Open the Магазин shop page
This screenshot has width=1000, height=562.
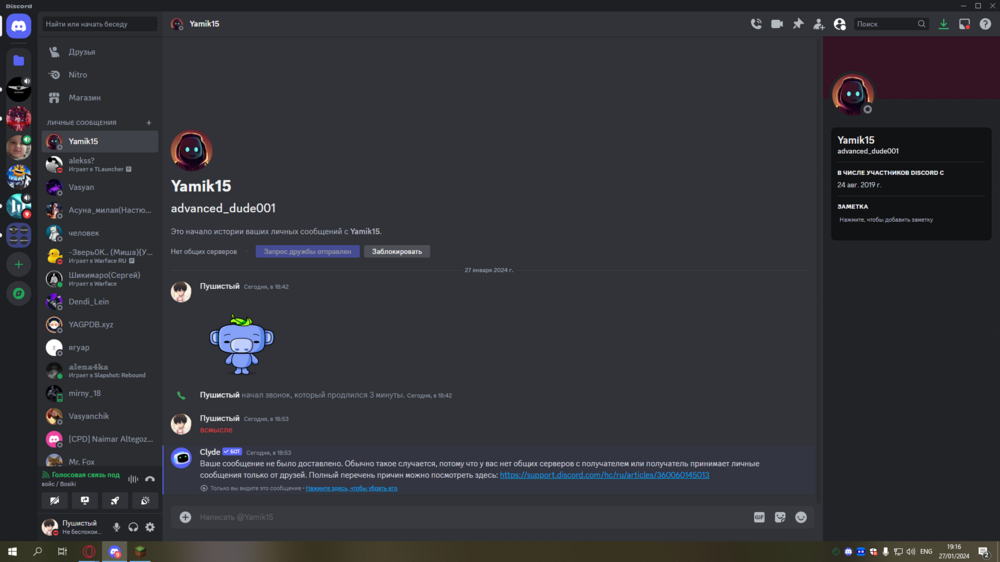click(99, 98)
